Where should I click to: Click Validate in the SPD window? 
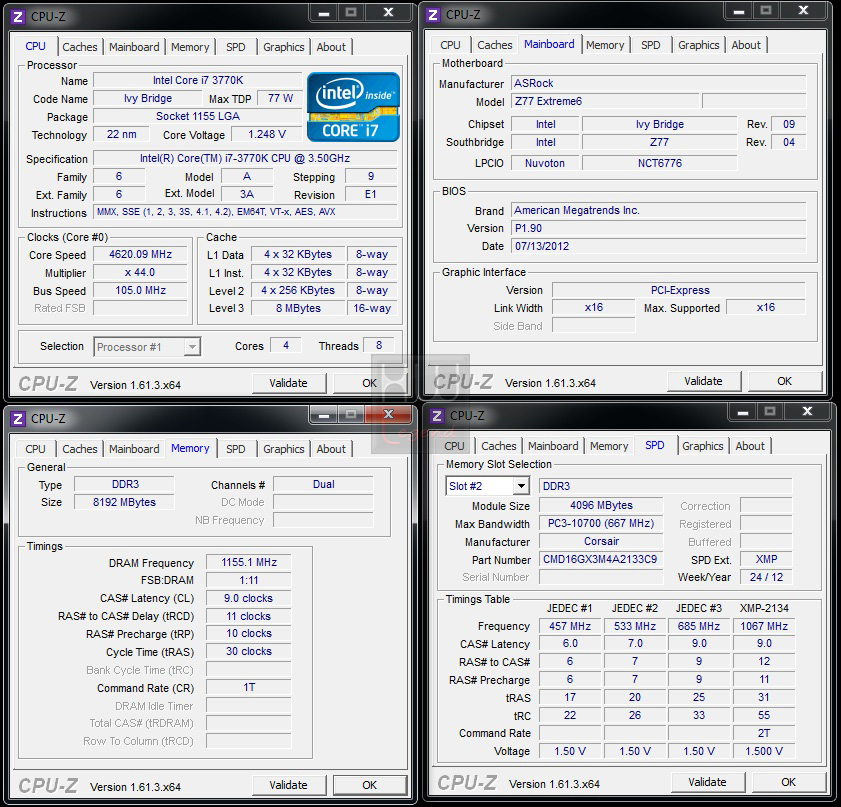coord(707,783)
